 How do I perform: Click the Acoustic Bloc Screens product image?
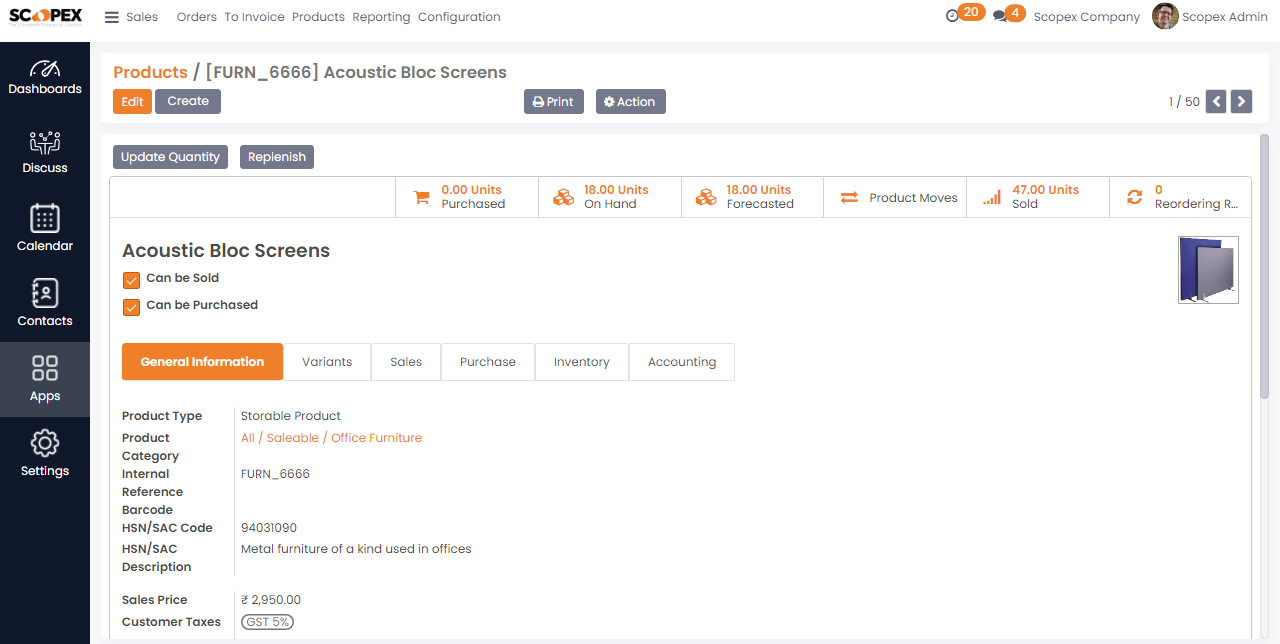coord(1208,270)
